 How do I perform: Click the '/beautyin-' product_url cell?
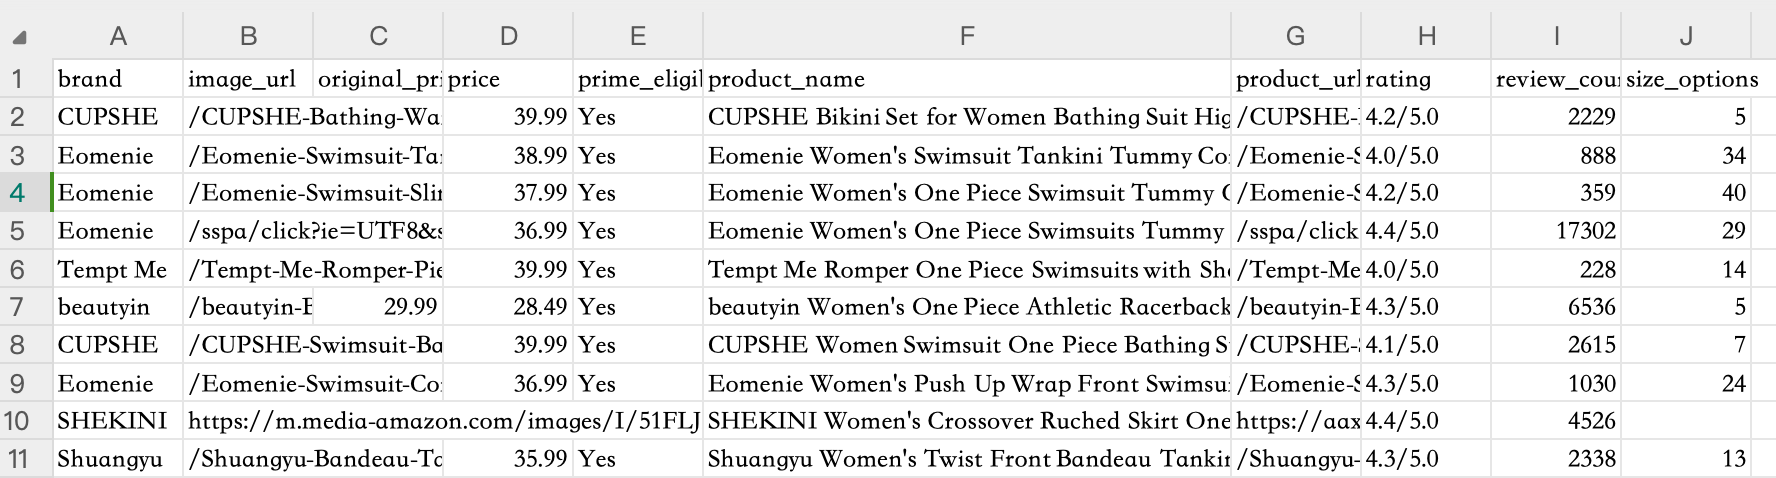coord(1296,307)
